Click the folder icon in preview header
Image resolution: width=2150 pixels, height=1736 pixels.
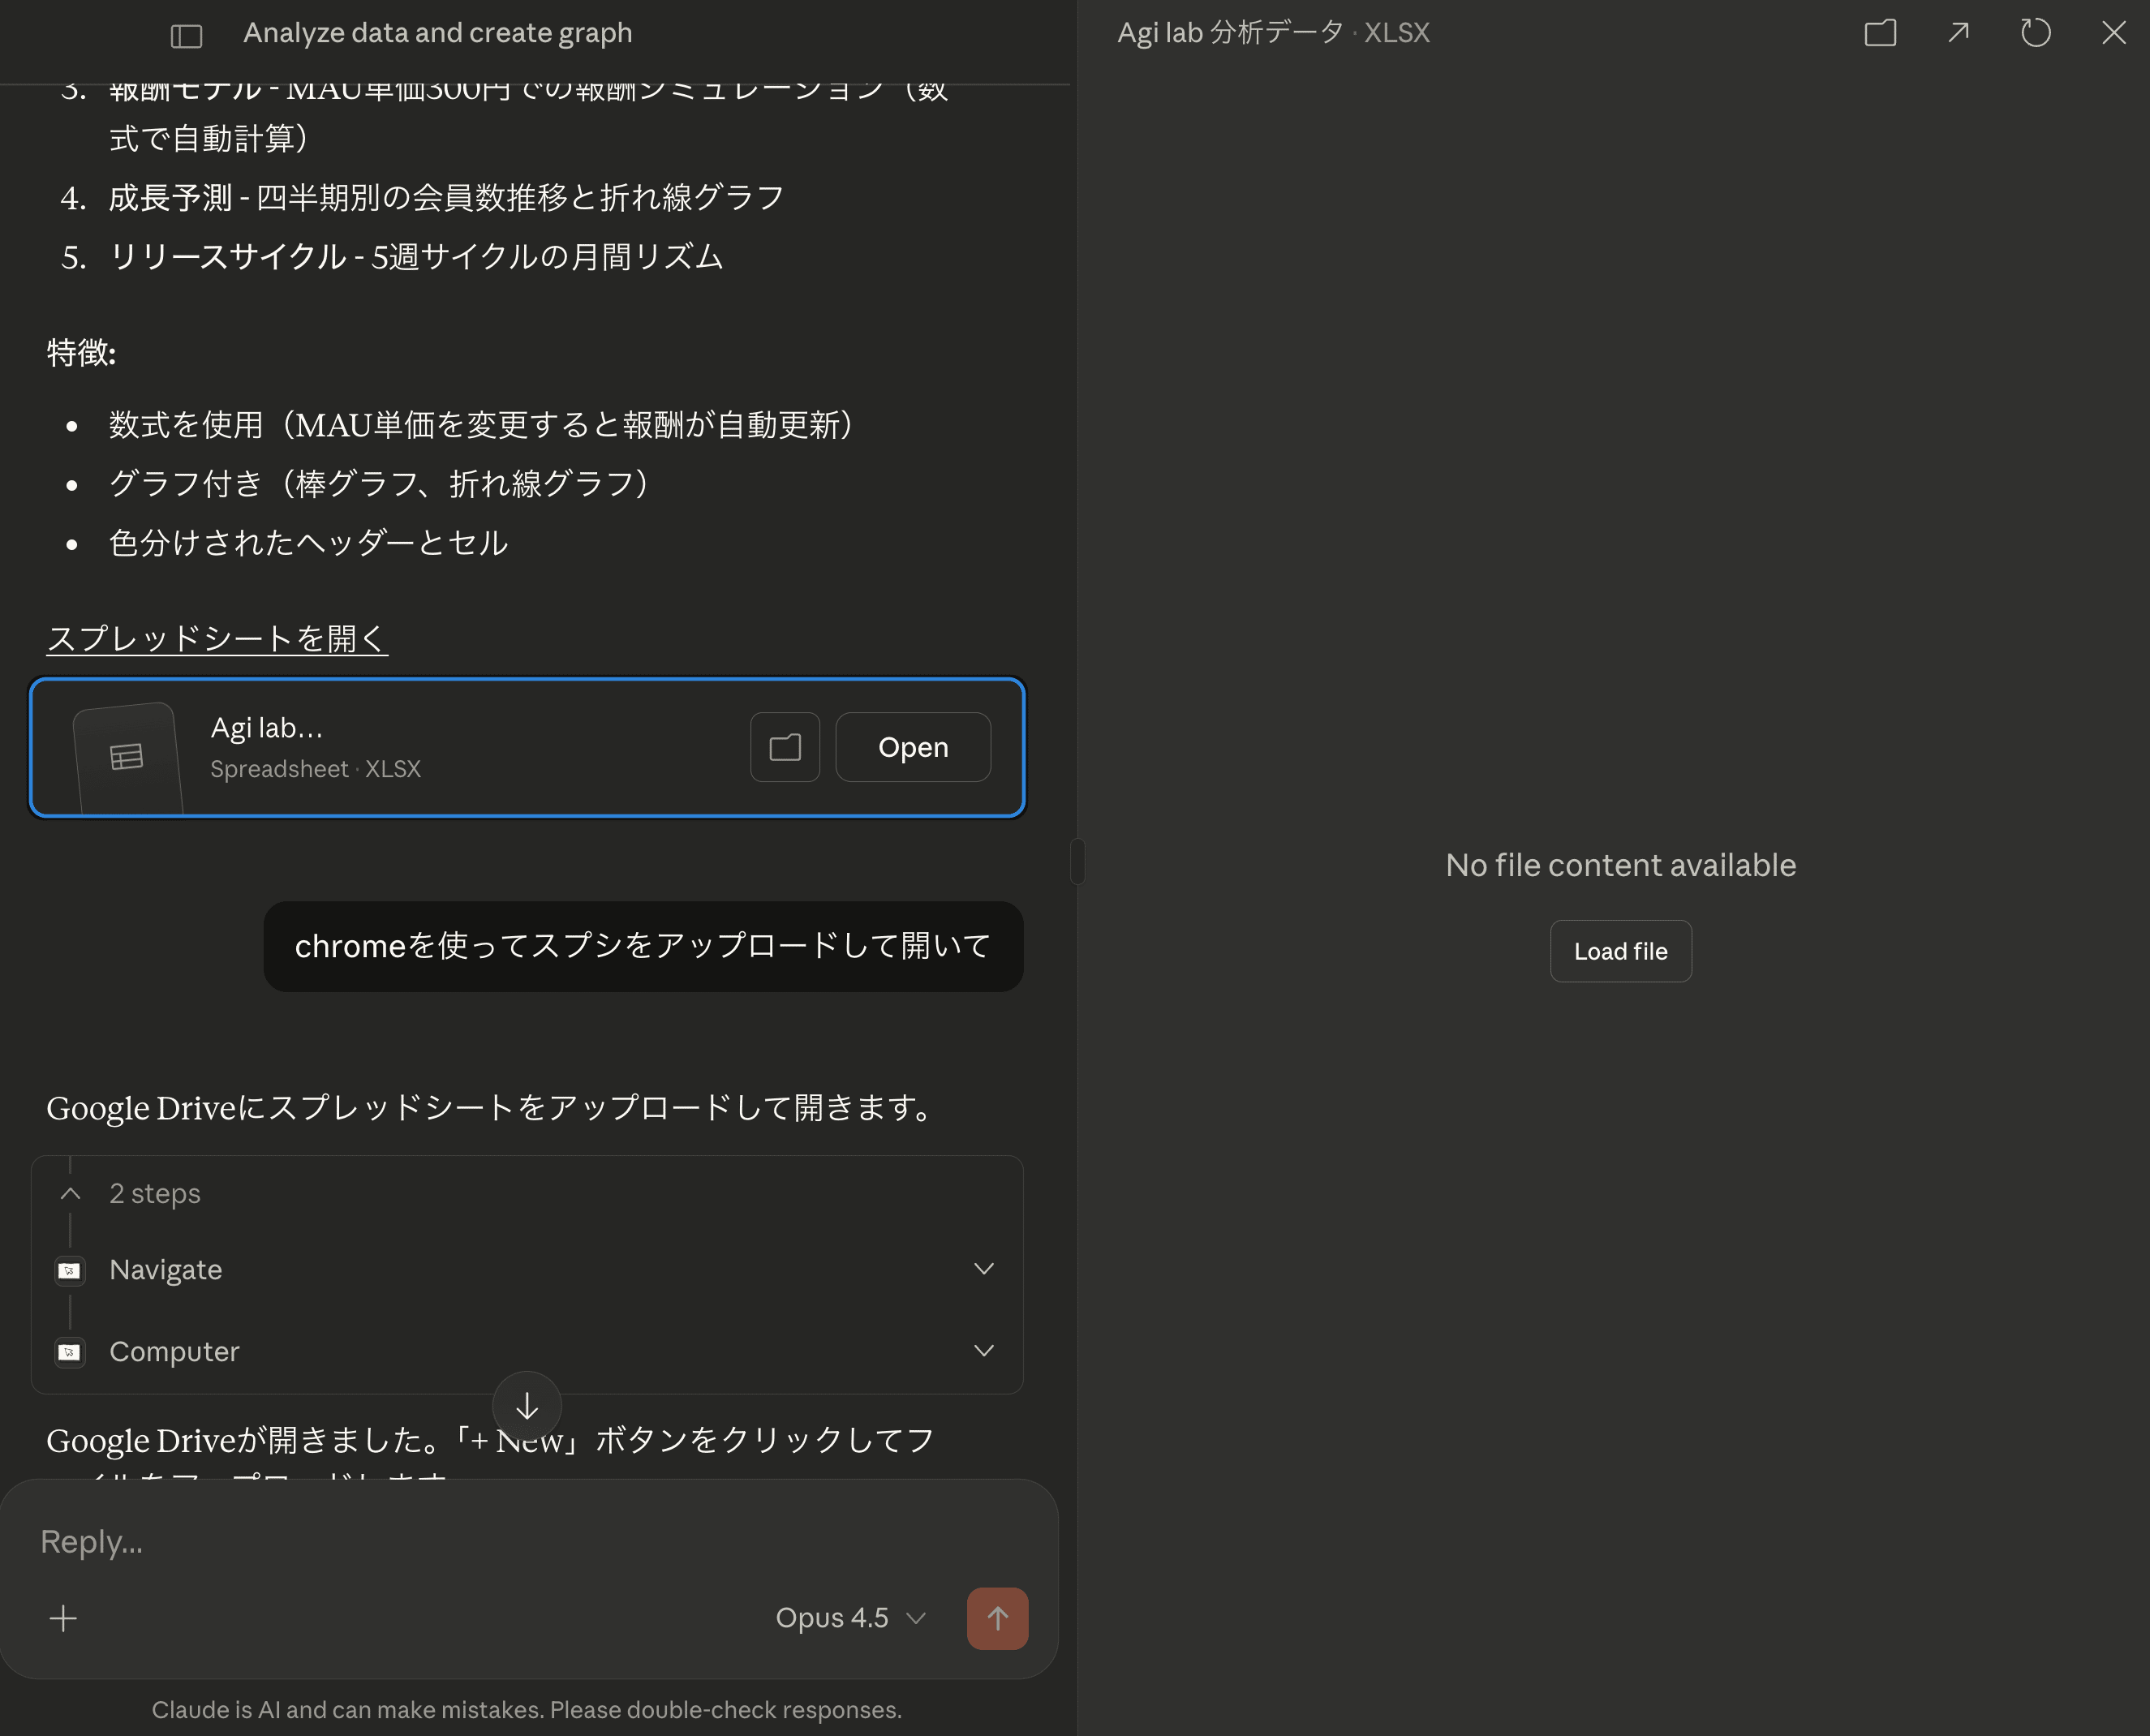point(1880,33)
